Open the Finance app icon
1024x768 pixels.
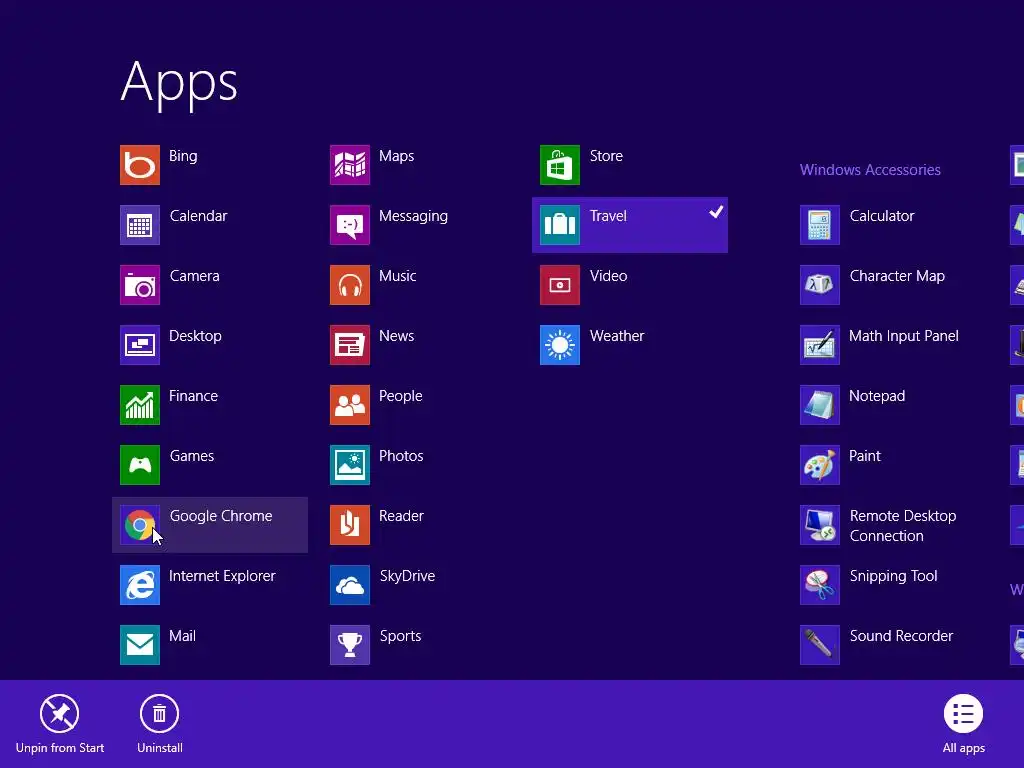[x=140, y=405]
